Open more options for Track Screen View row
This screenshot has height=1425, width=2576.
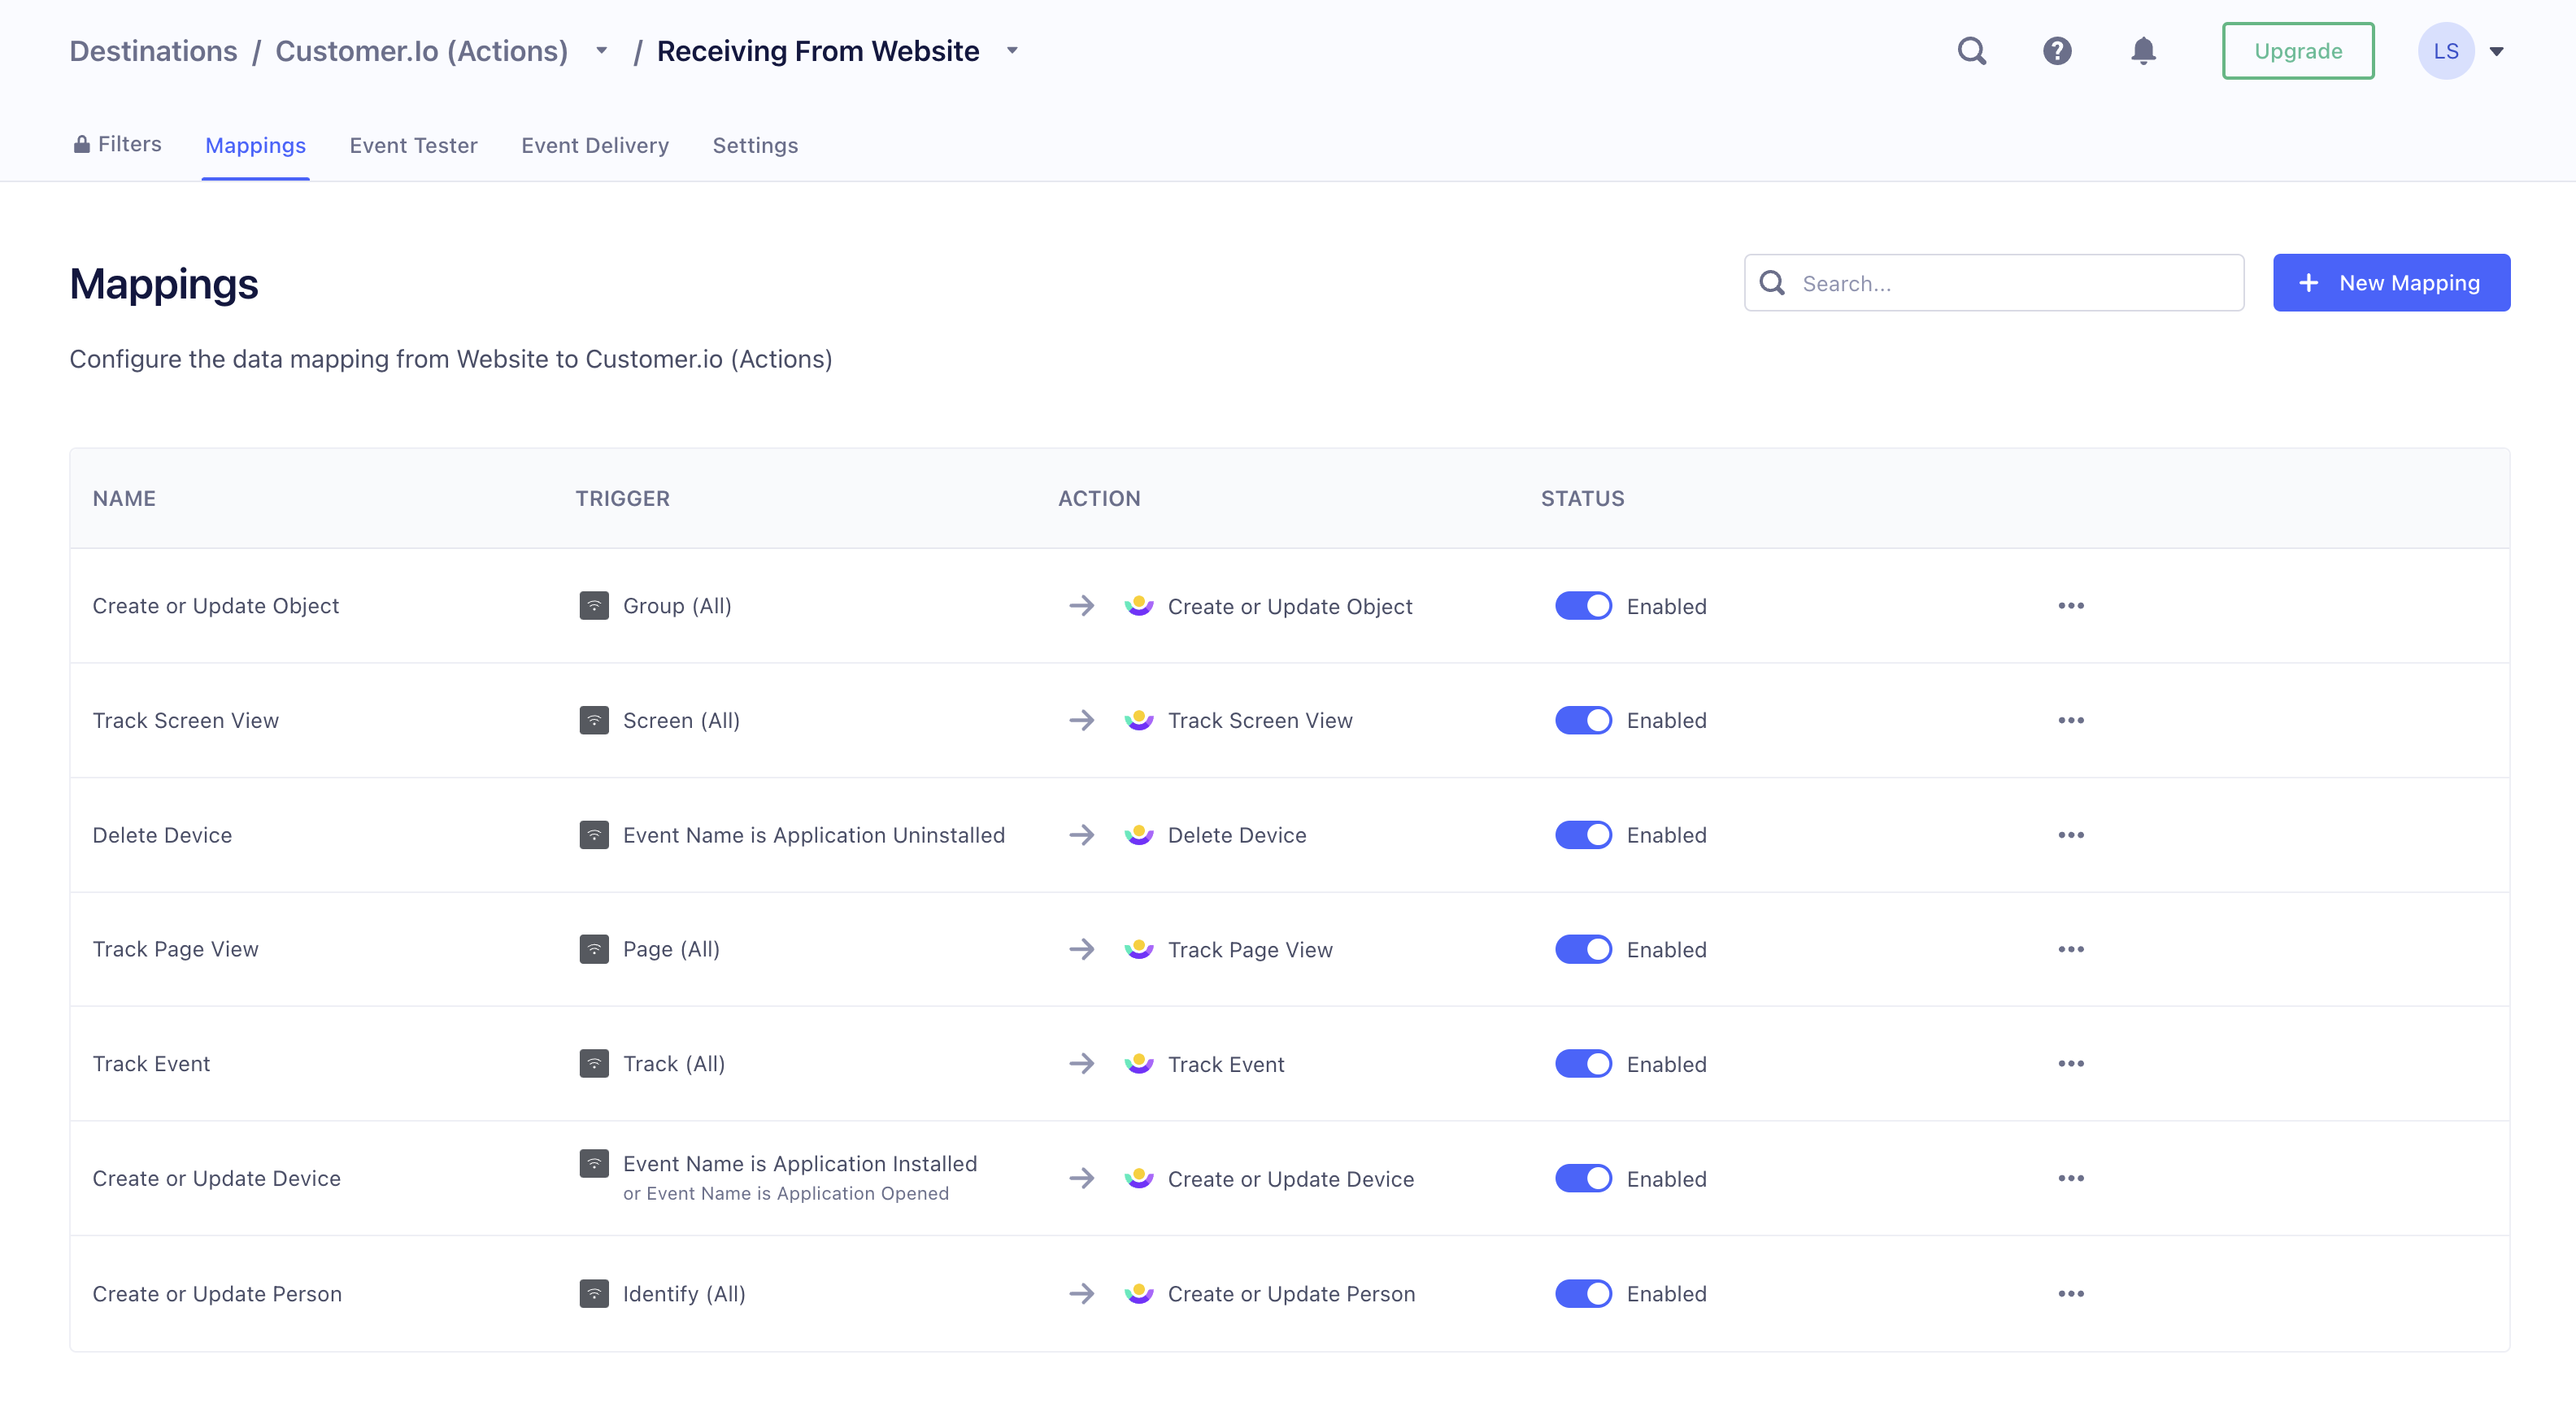[x=2071, y=720]
